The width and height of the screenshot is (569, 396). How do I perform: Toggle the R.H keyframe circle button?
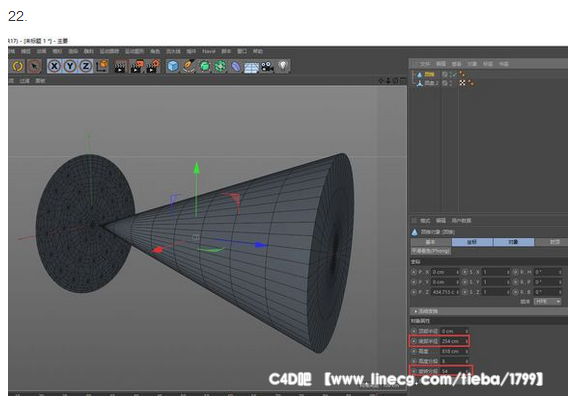(x=516, y=272)
